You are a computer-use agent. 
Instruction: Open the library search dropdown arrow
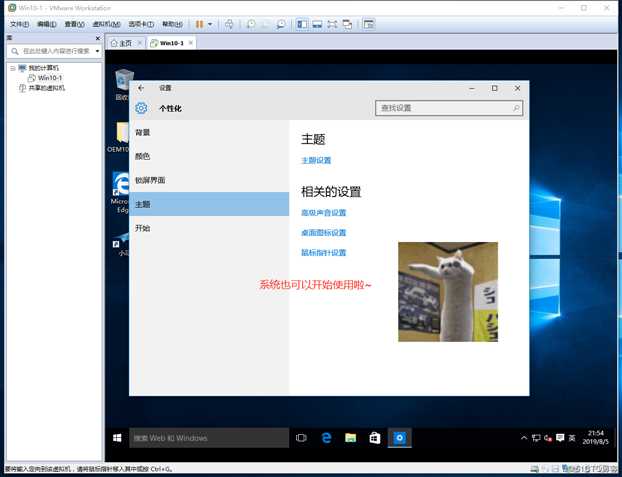coord(98,51)
